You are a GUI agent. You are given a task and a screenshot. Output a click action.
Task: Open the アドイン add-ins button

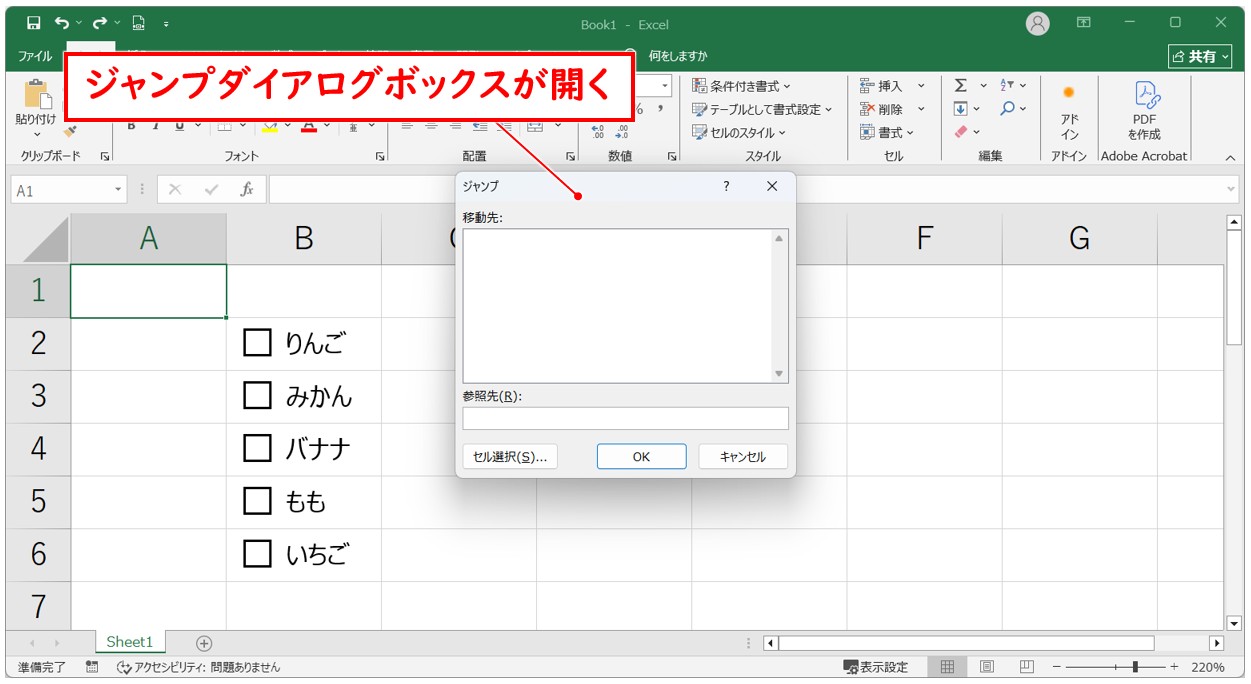tap(1069, 112)
